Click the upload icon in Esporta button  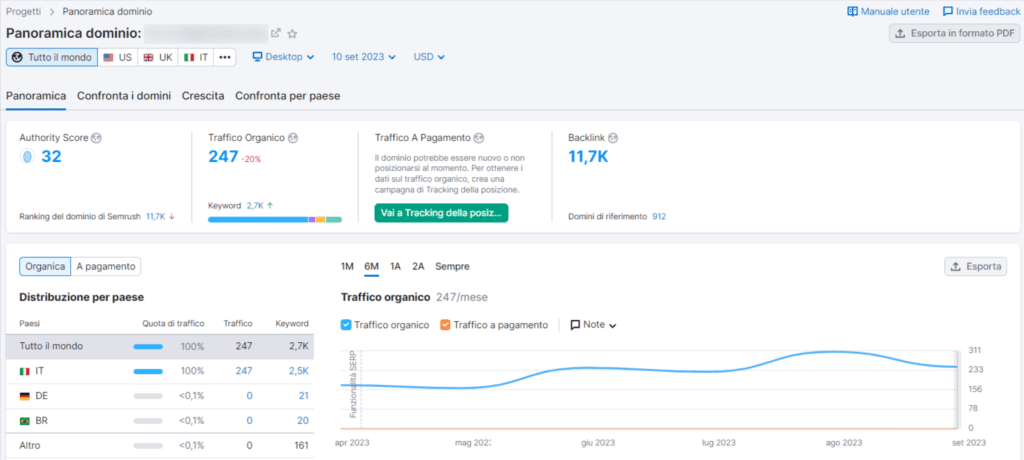tap(957, 267)
